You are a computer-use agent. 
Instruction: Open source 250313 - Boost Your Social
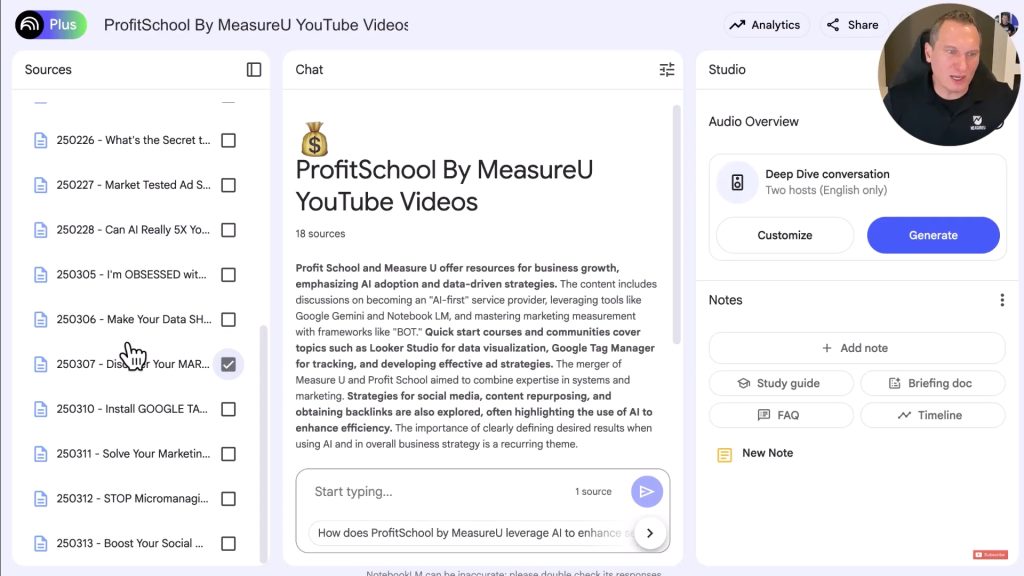click(x=130, y=543)
